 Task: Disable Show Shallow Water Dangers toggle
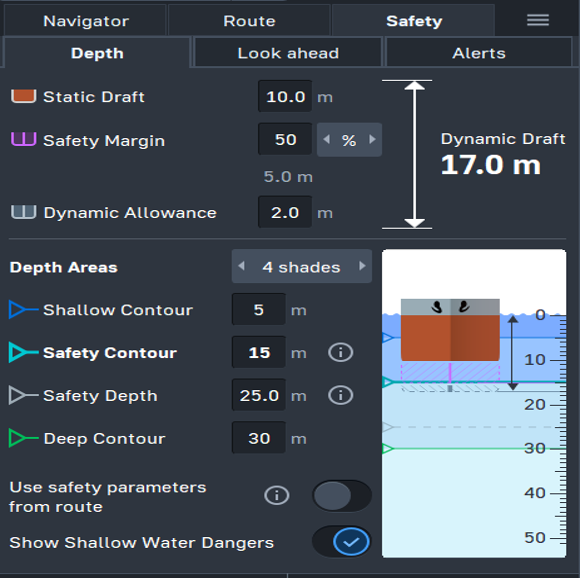tap(342, 542)
